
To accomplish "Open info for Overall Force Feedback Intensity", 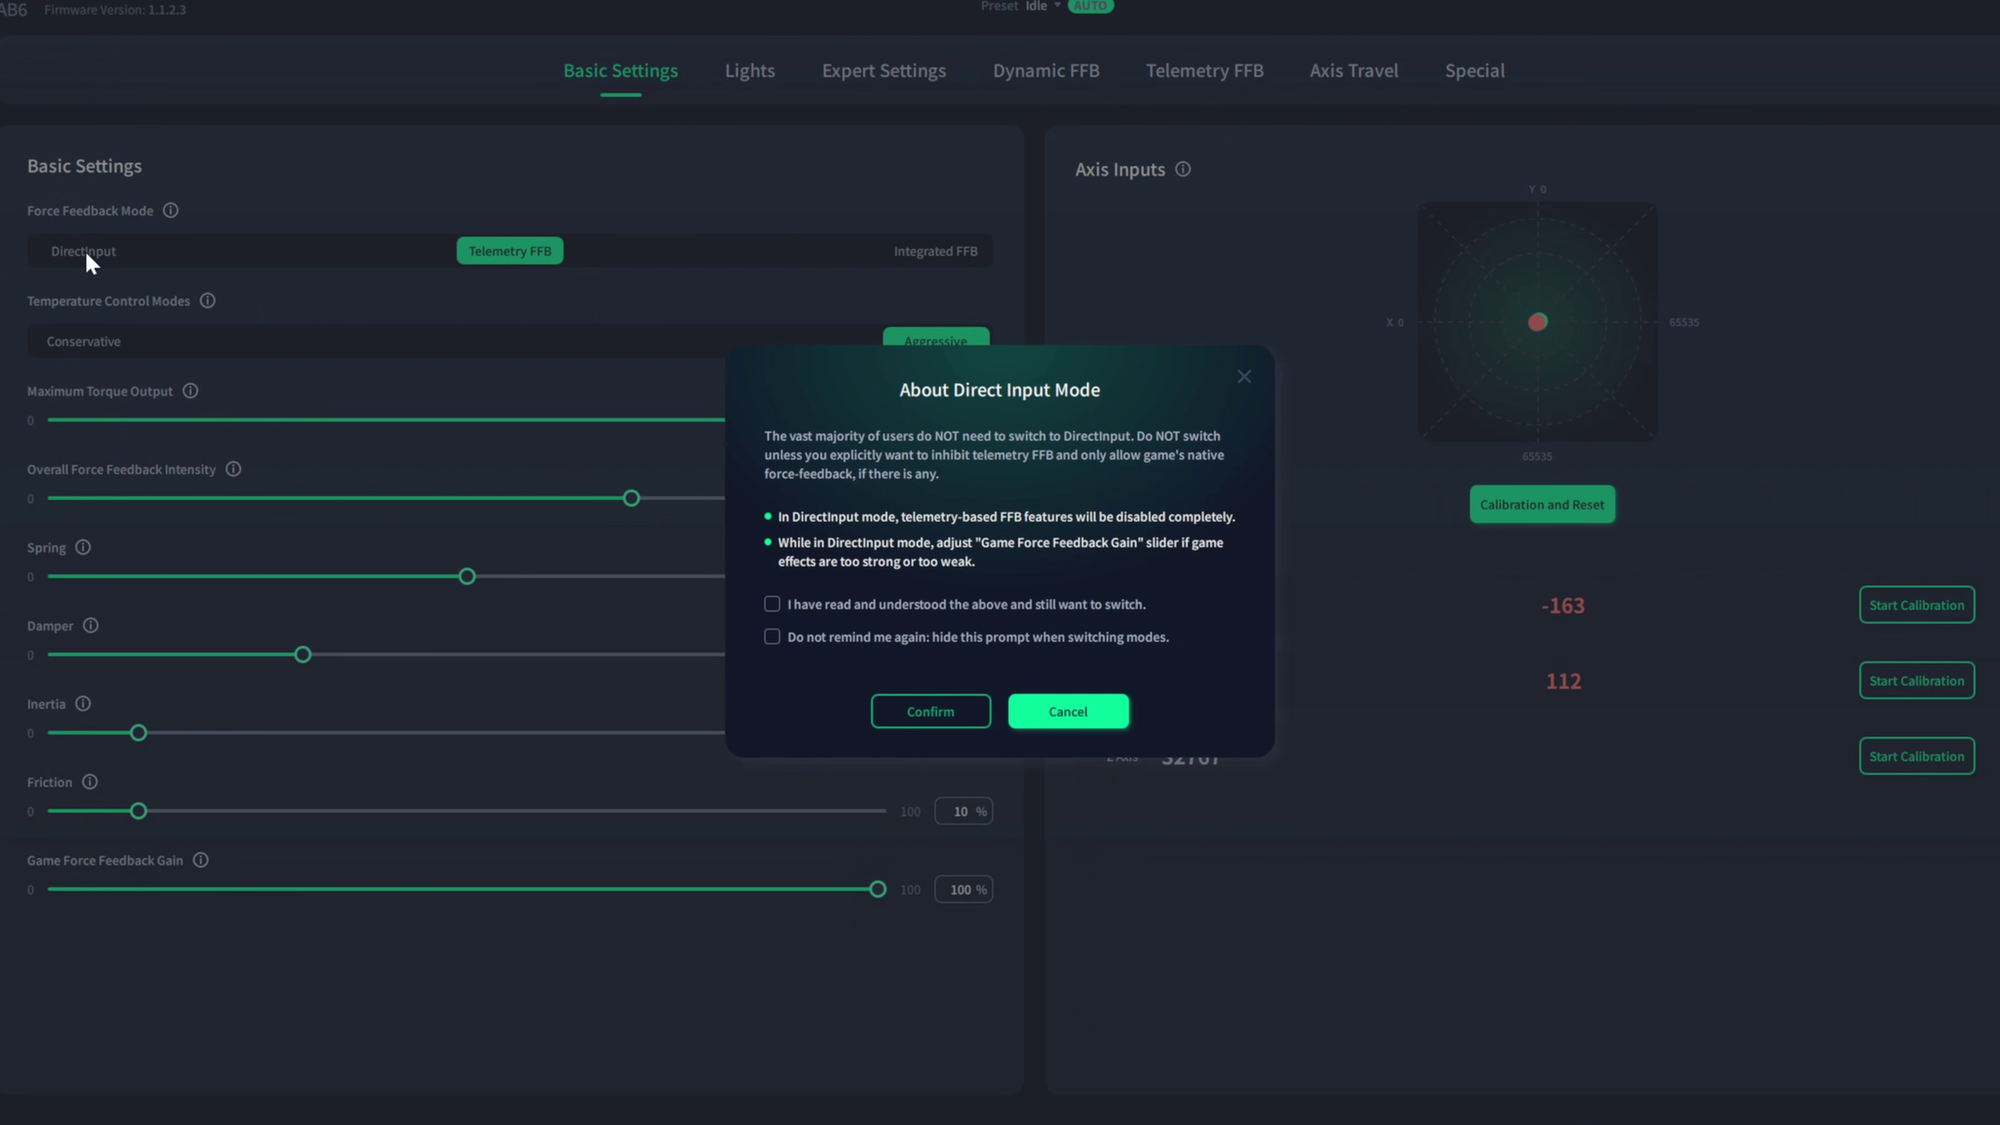I will pos(233,469).
